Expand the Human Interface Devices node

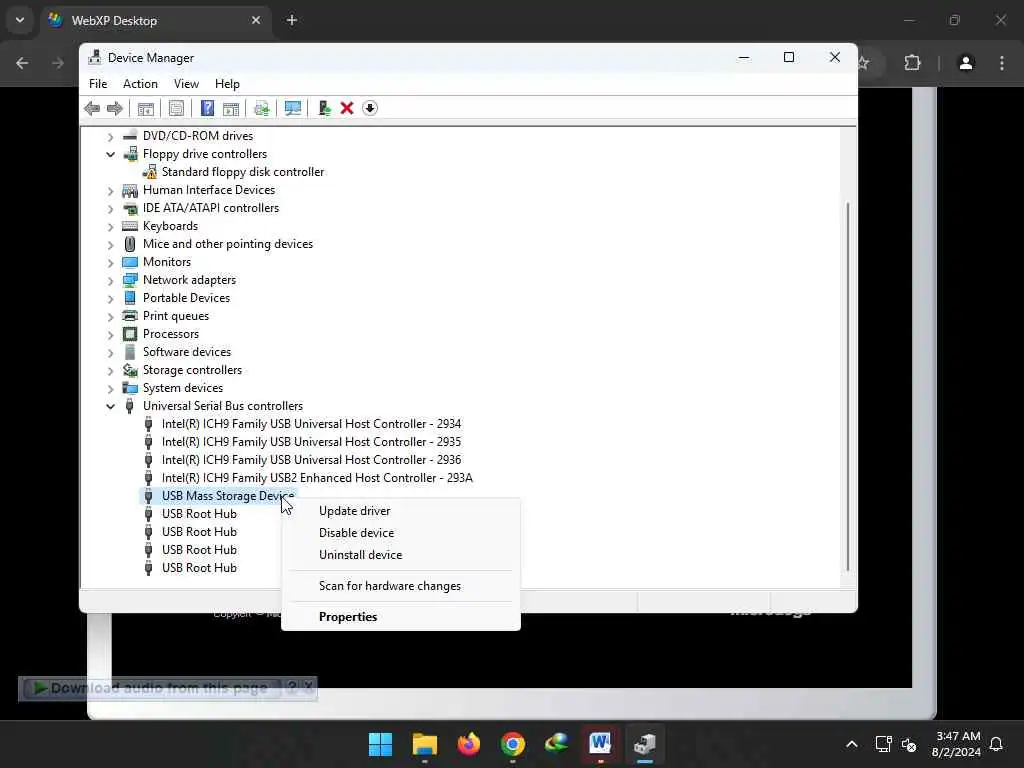point(110,191)
